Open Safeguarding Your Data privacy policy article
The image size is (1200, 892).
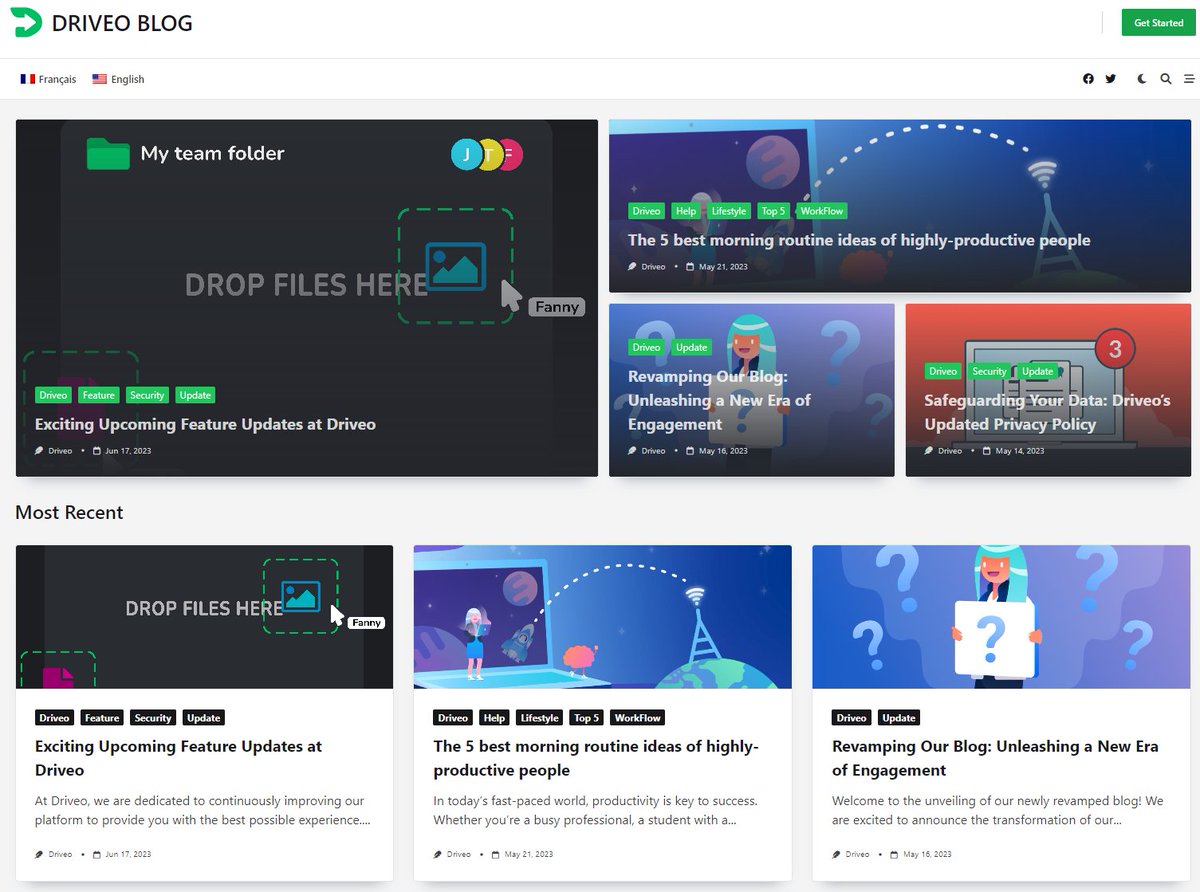[x=1047, y=412]
